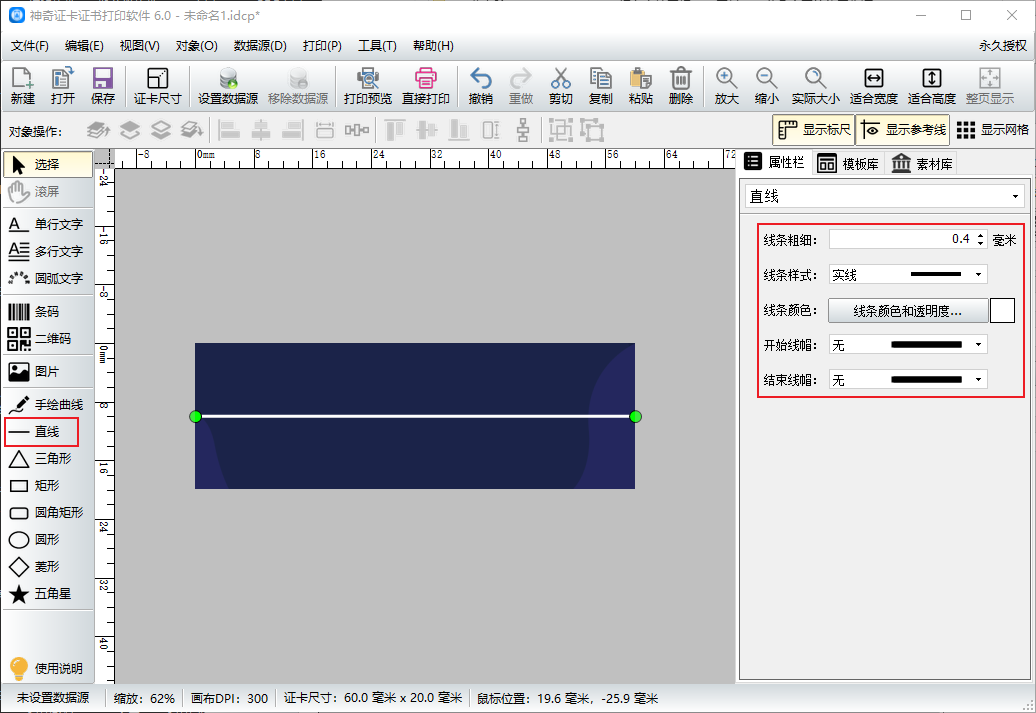Select the 条码 barcode tool
Viewport: 1036px width, 713px height.
(x=48, y=312)
